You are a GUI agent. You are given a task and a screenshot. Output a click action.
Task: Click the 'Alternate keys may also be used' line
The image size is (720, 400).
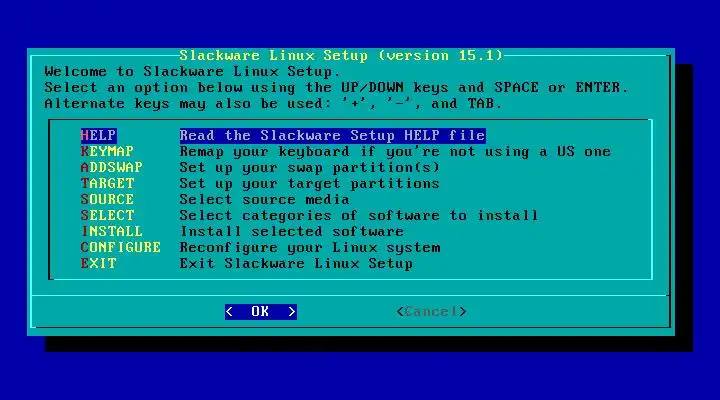[x=273, y=103]
